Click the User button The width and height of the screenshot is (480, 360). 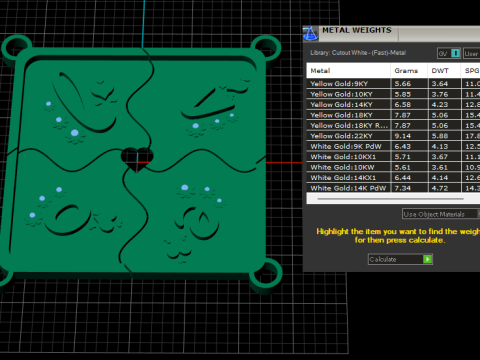point(471,54)
